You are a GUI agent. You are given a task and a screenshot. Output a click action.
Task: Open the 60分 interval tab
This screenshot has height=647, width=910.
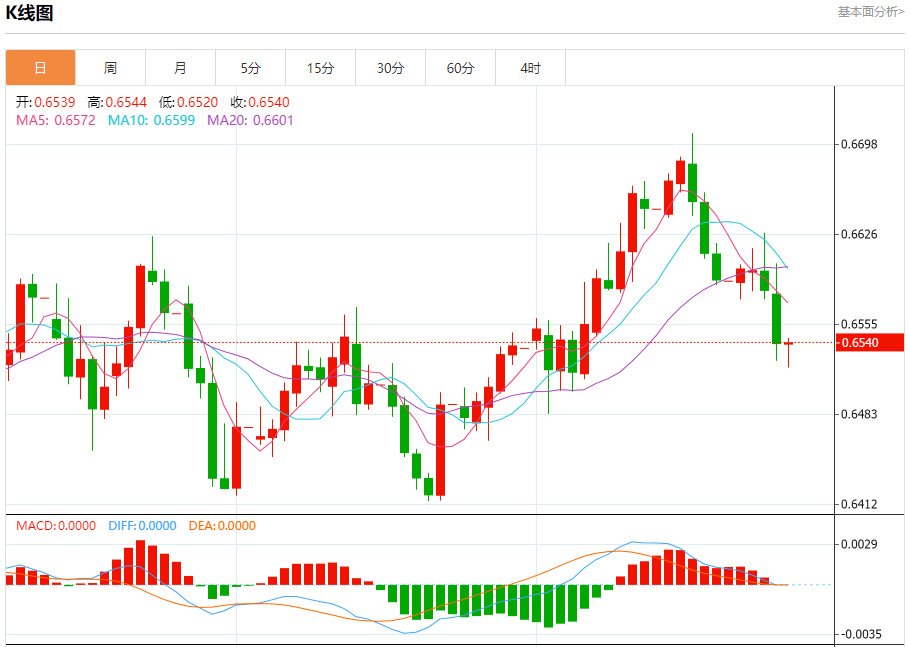tap(460, 68)
